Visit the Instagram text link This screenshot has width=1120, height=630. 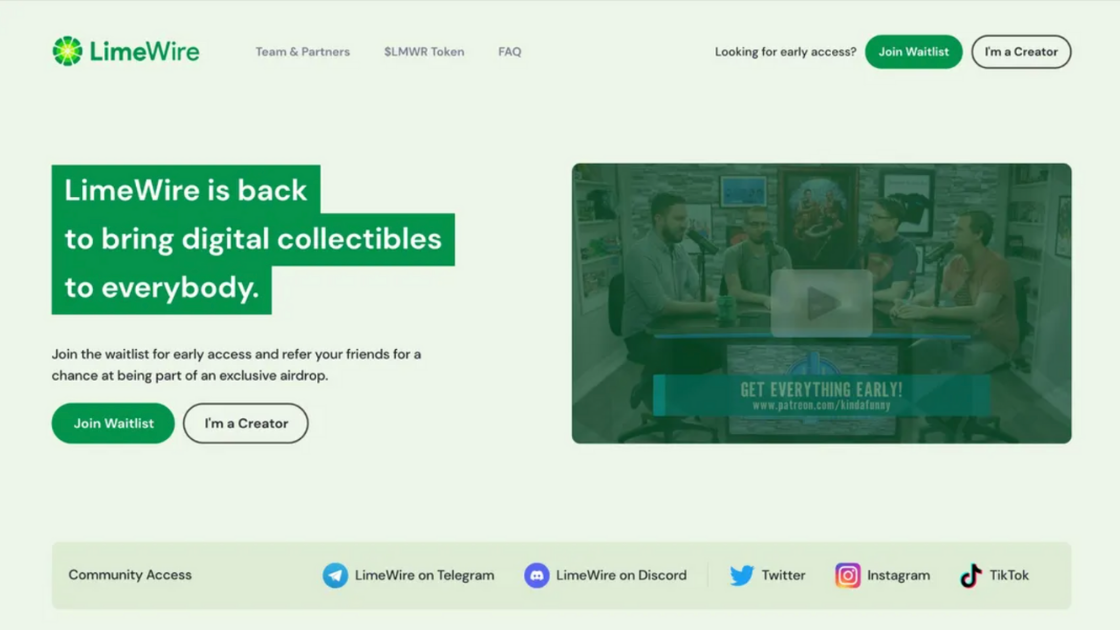(x=899, y=575)
